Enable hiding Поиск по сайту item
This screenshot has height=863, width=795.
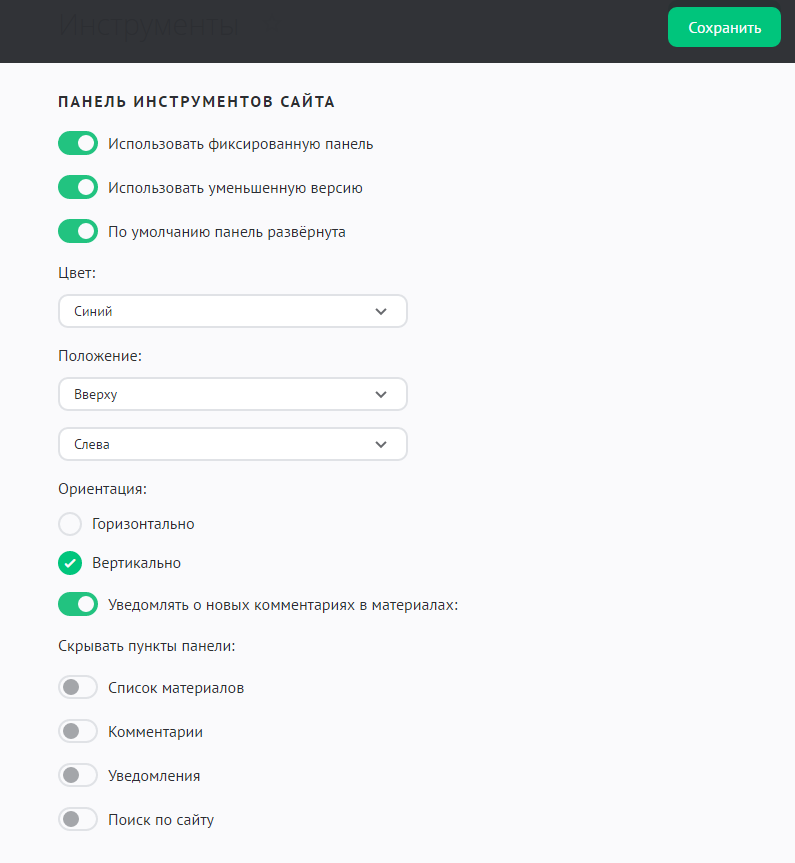[78, 820]
